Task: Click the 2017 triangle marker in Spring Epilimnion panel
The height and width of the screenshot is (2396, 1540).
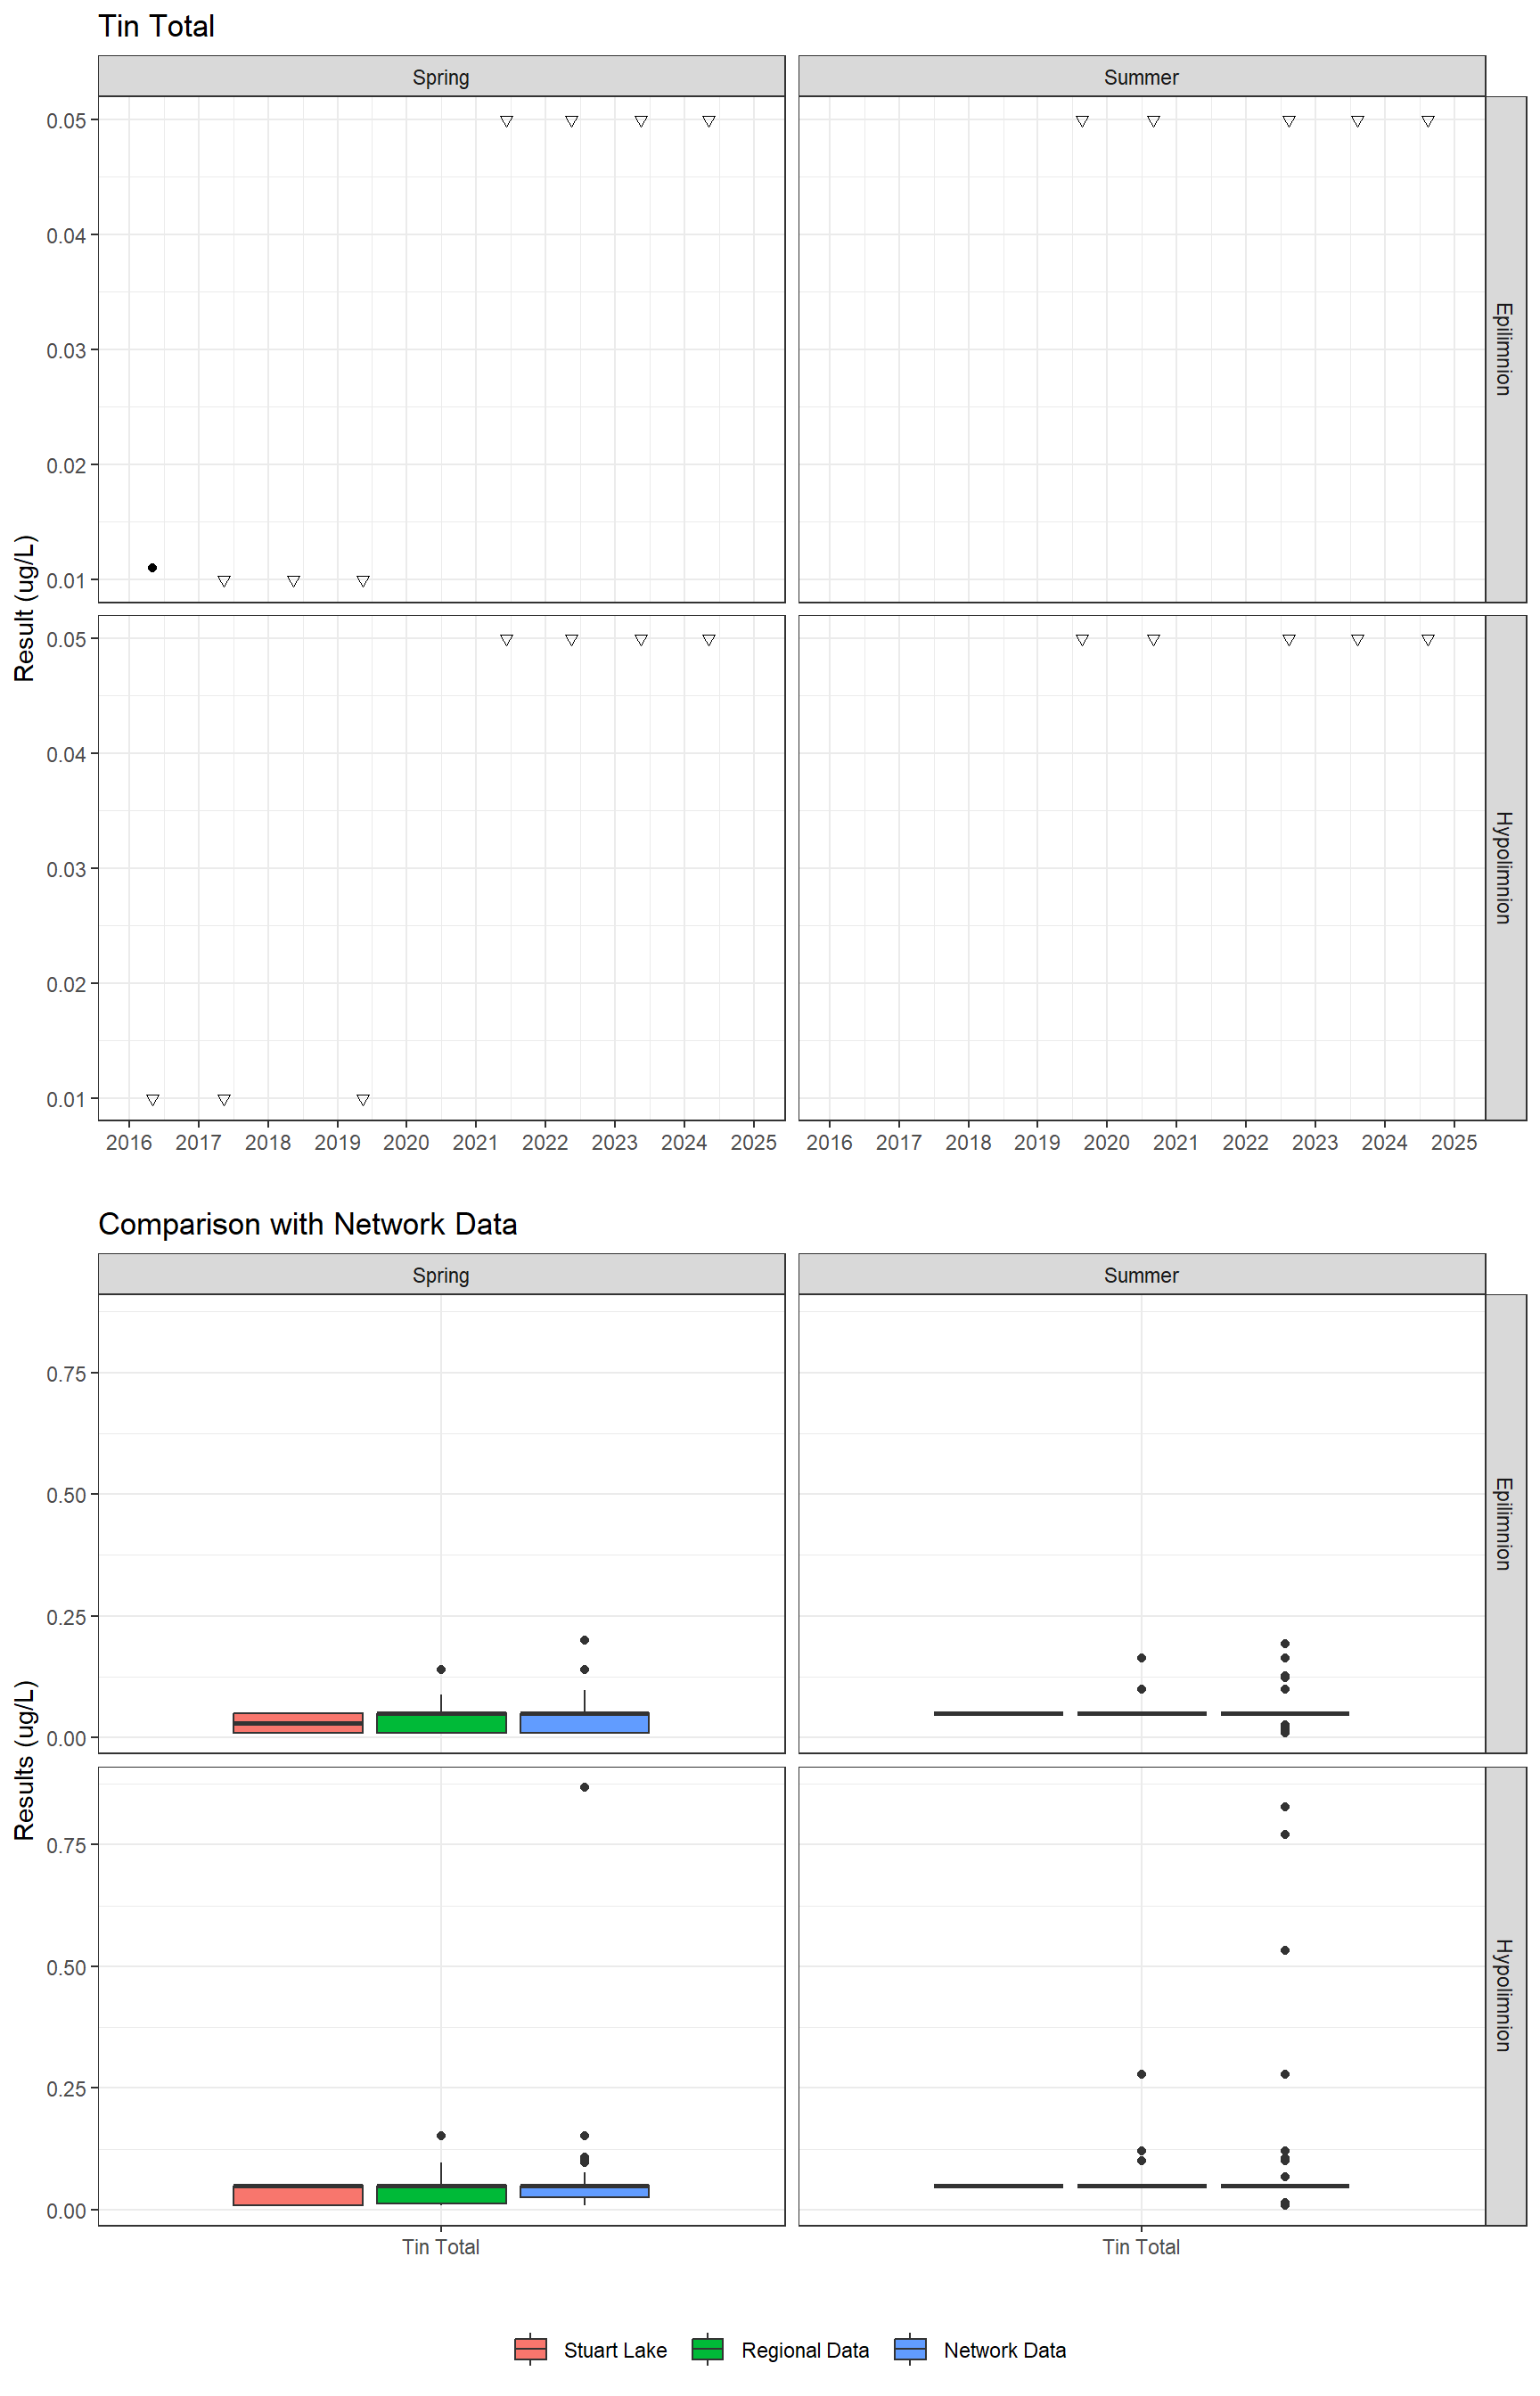Action: pyautogui.click(x=224, y=581)
